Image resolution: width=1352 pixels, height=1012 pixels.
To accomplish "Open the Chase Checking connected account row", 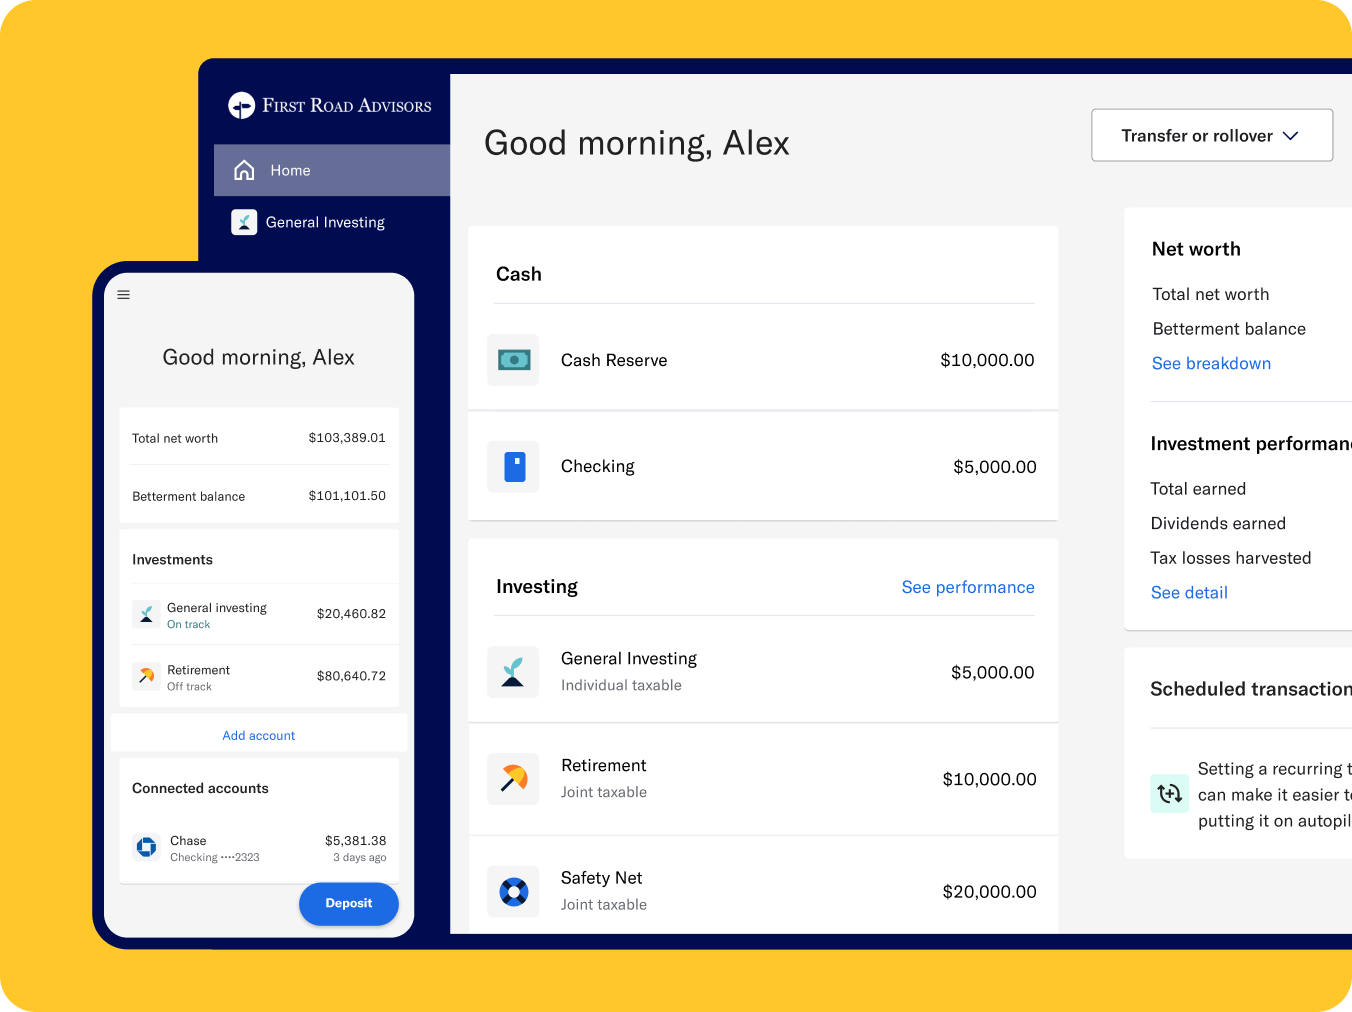I will 259,848.
